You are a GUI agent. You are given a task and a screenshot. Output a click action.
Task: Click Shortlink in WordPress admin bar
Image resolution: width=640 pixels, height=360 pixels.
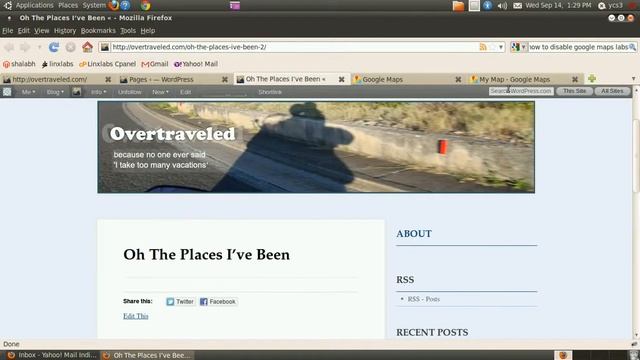[270, 92]
